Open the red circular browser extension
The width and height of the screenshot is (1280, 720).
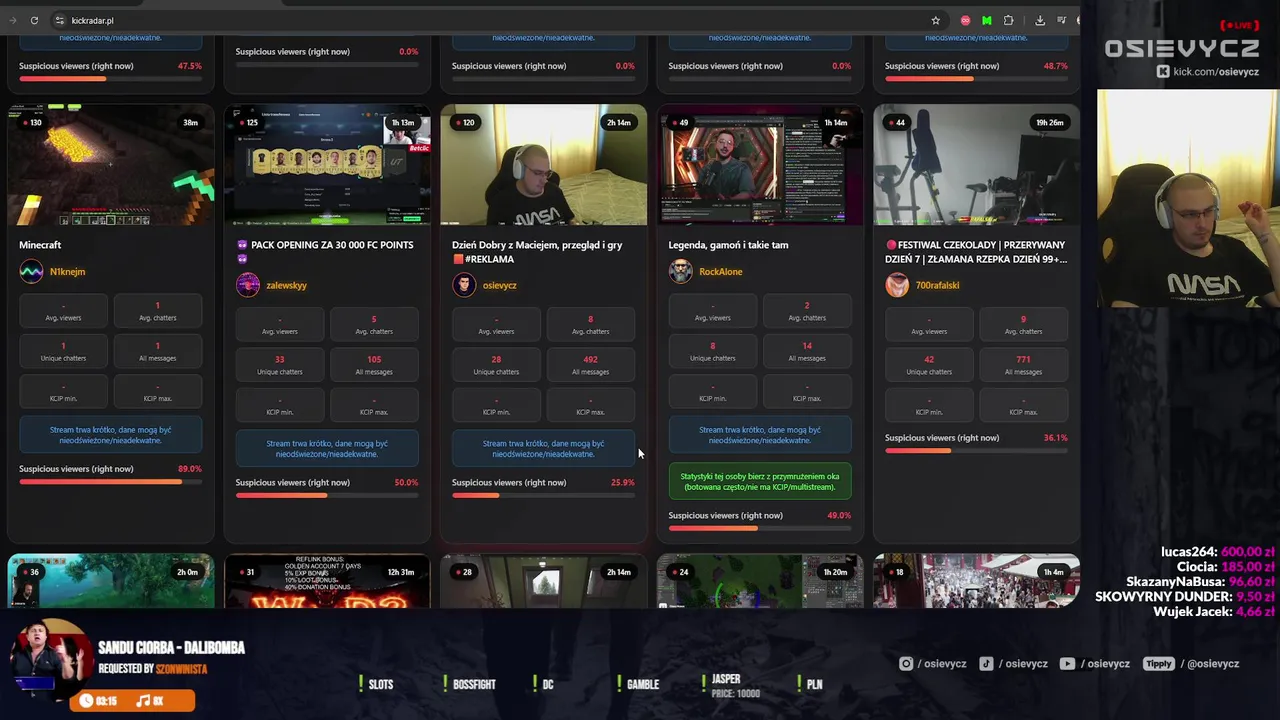pos(965,20)
